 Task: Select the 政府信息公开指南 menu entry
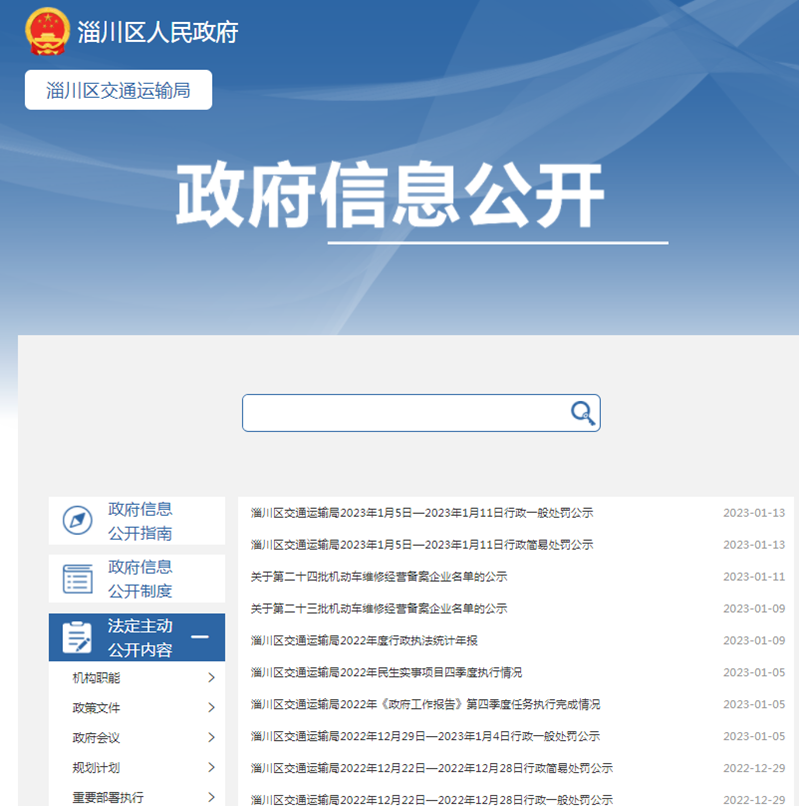tap(140, 521)
